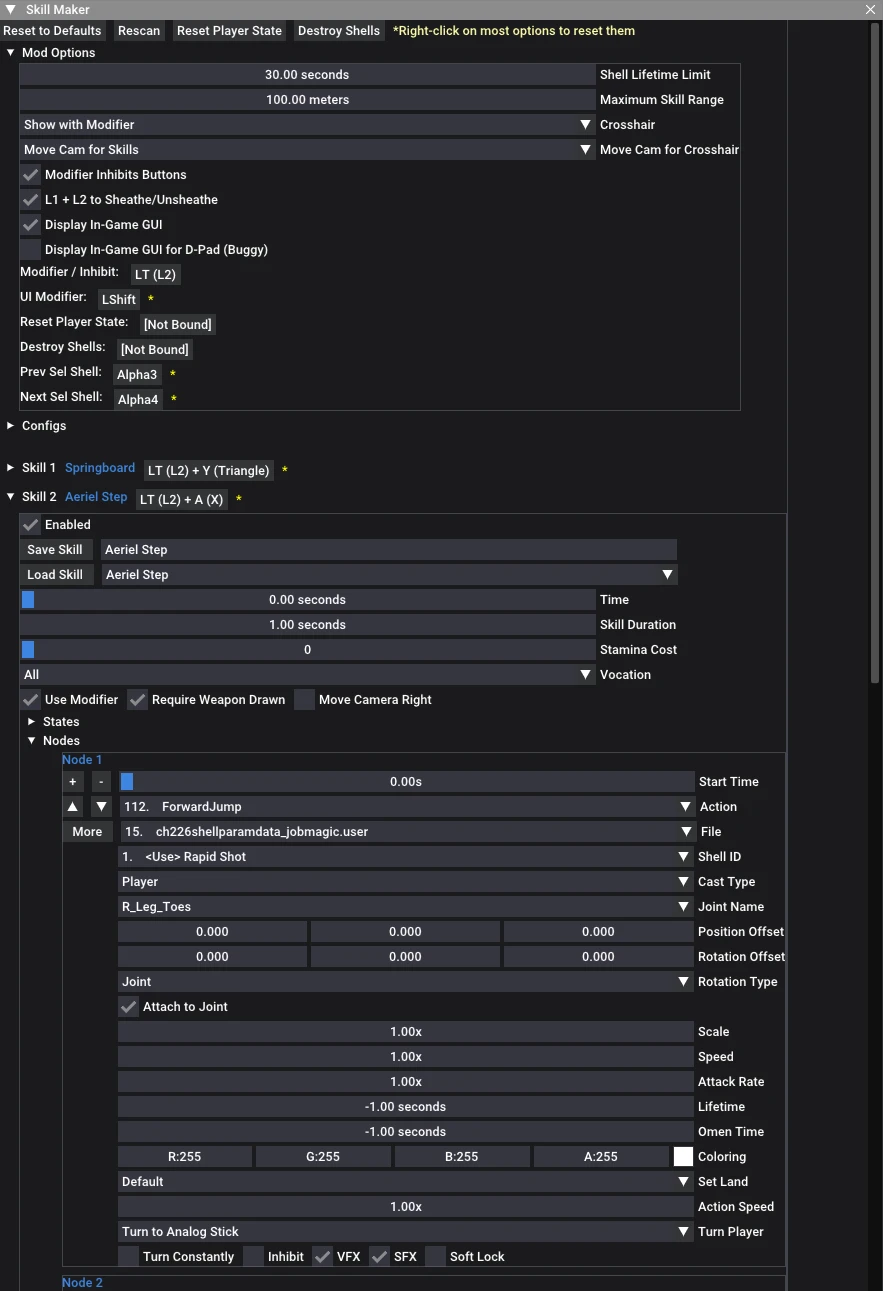
Task: Click Reset to Defaults button
Action: 53,31
